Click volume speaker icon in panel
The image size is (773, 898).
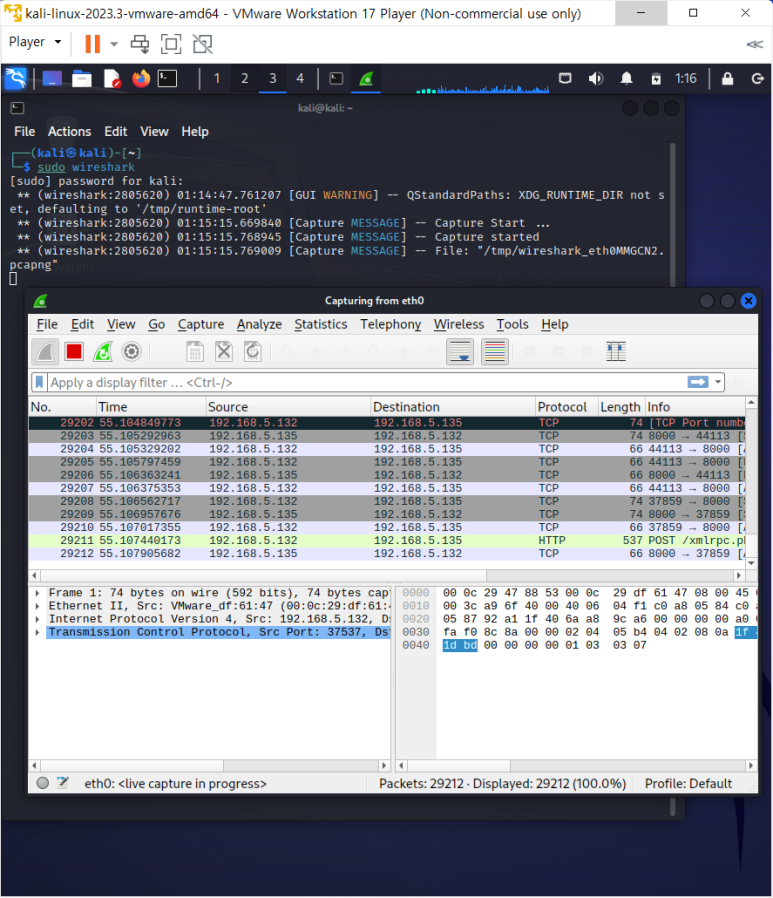[596, 78]
